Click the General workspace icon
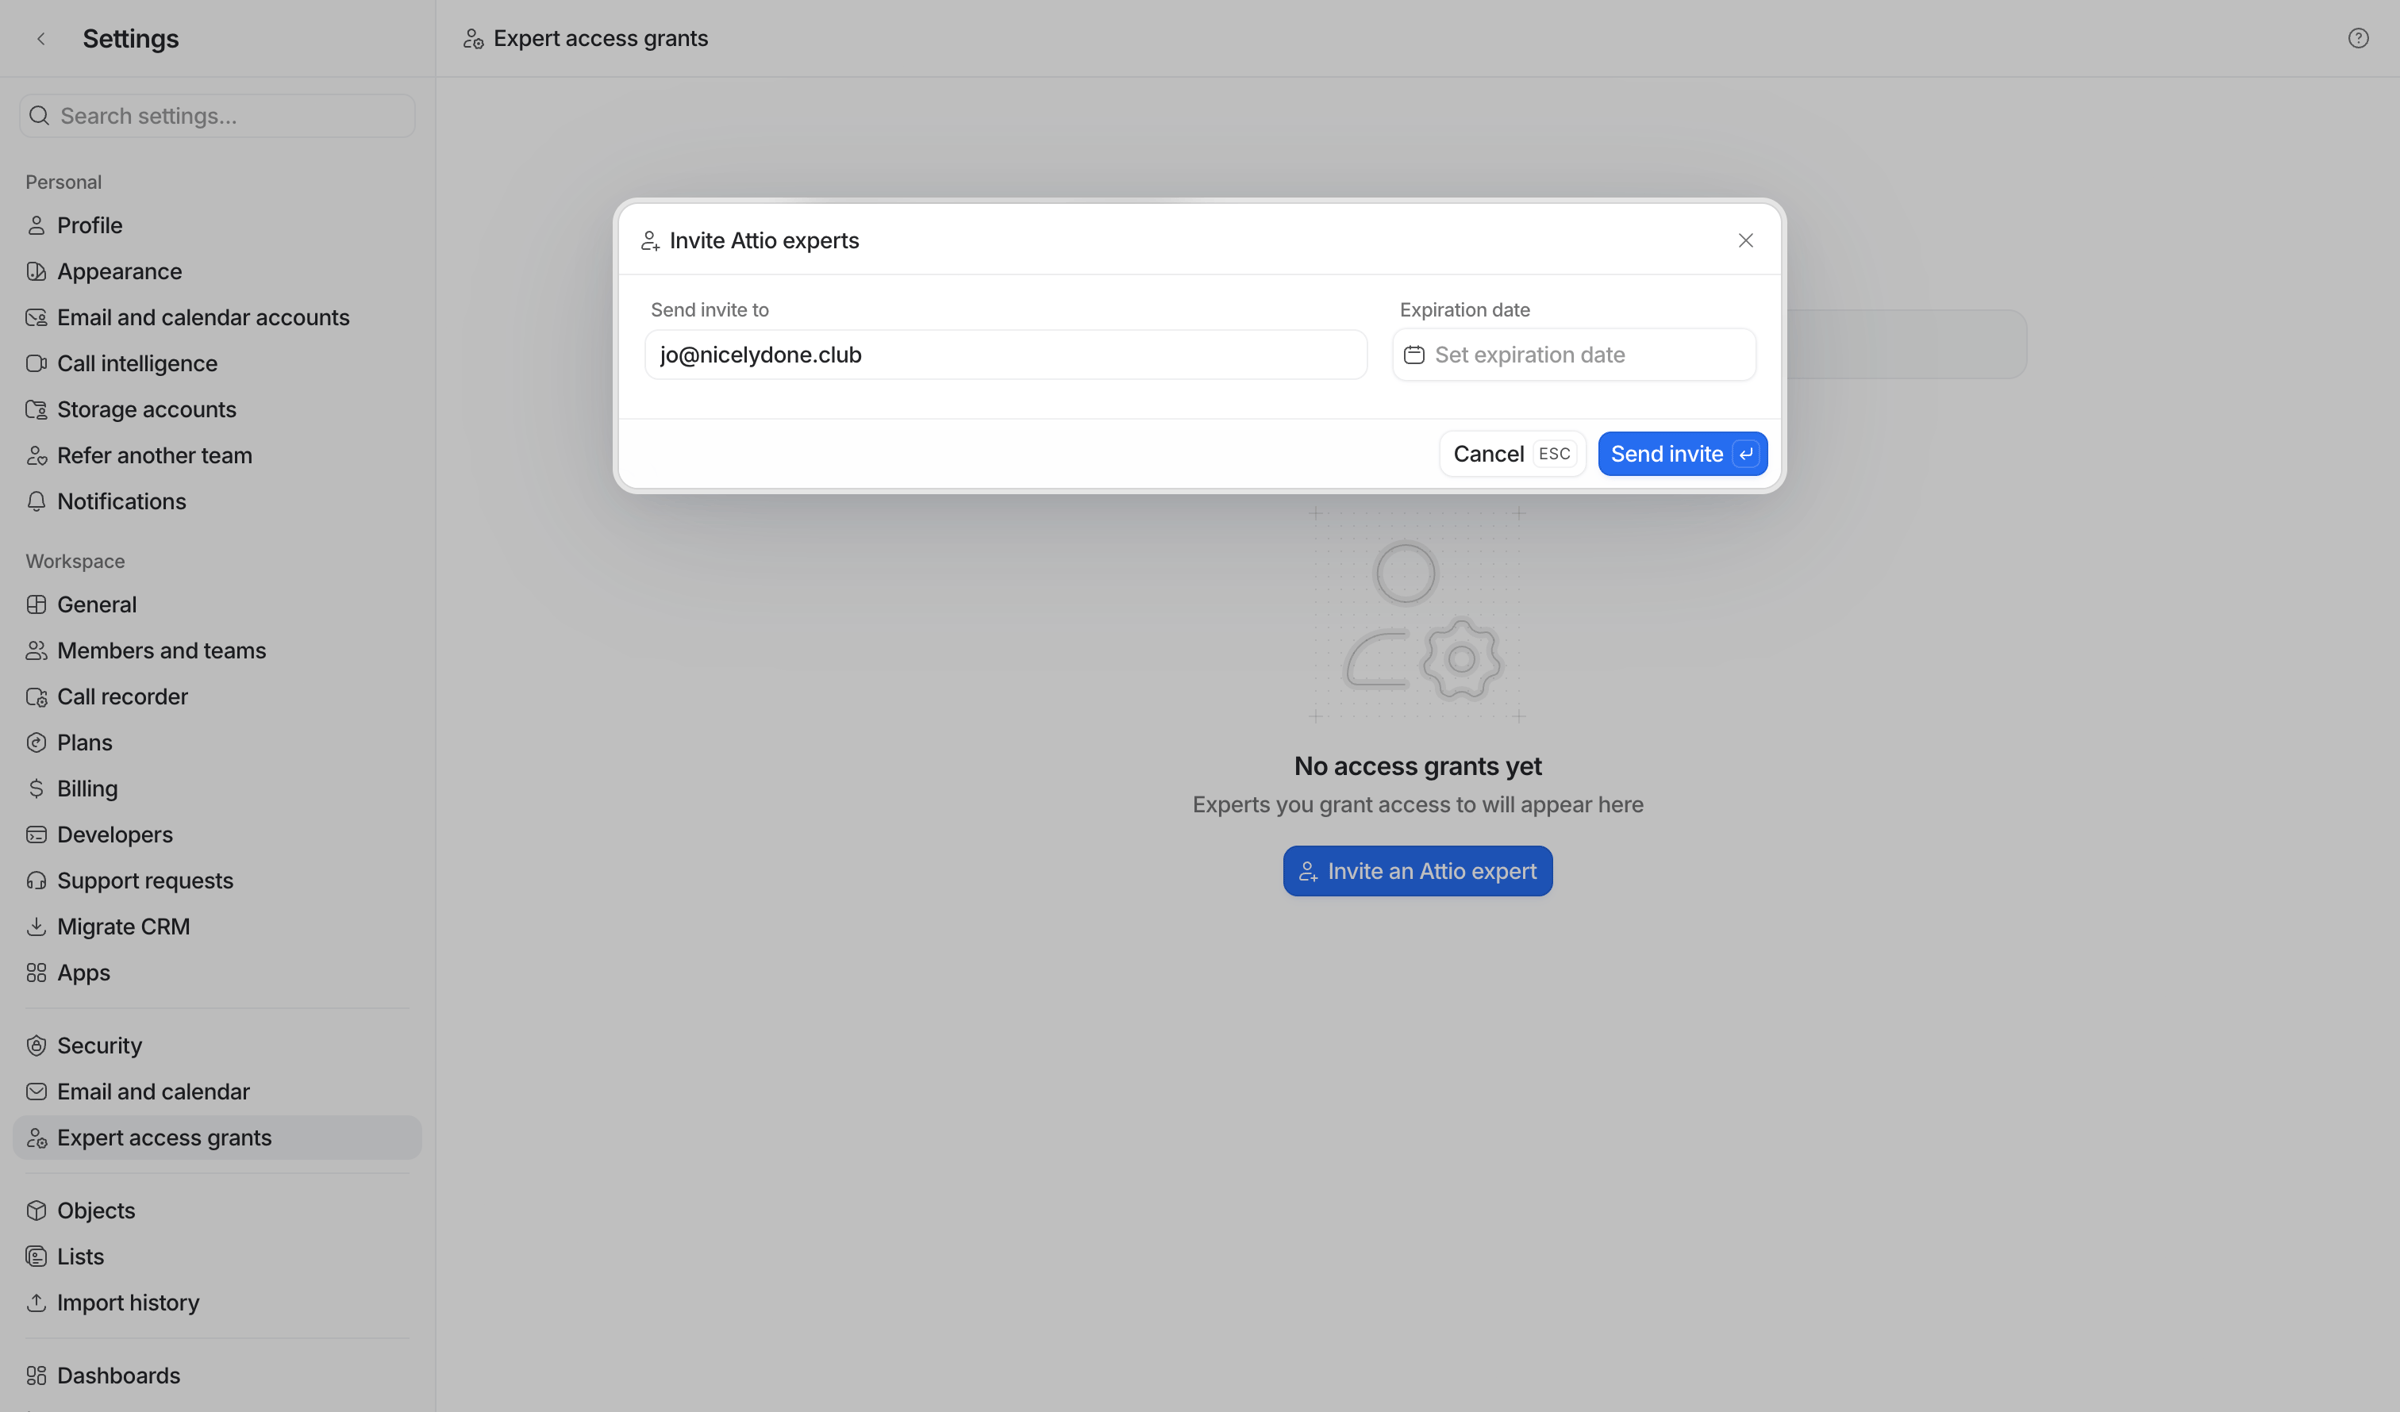2400x1412 pixels. (x=37, y=605)
